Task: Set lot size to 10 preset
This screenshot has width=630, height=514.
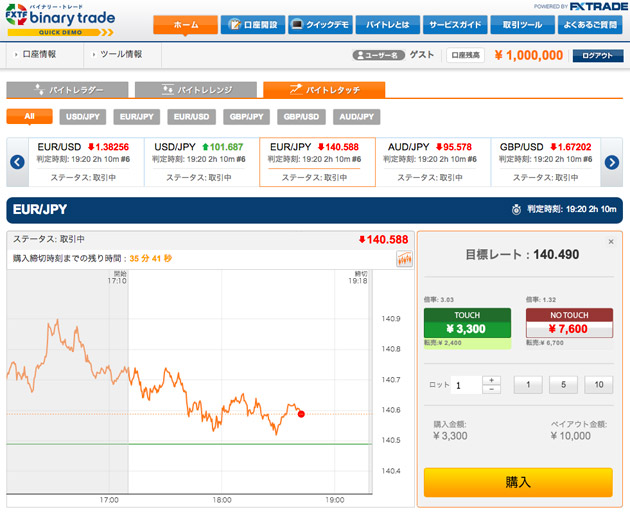Action: point(599,385)
